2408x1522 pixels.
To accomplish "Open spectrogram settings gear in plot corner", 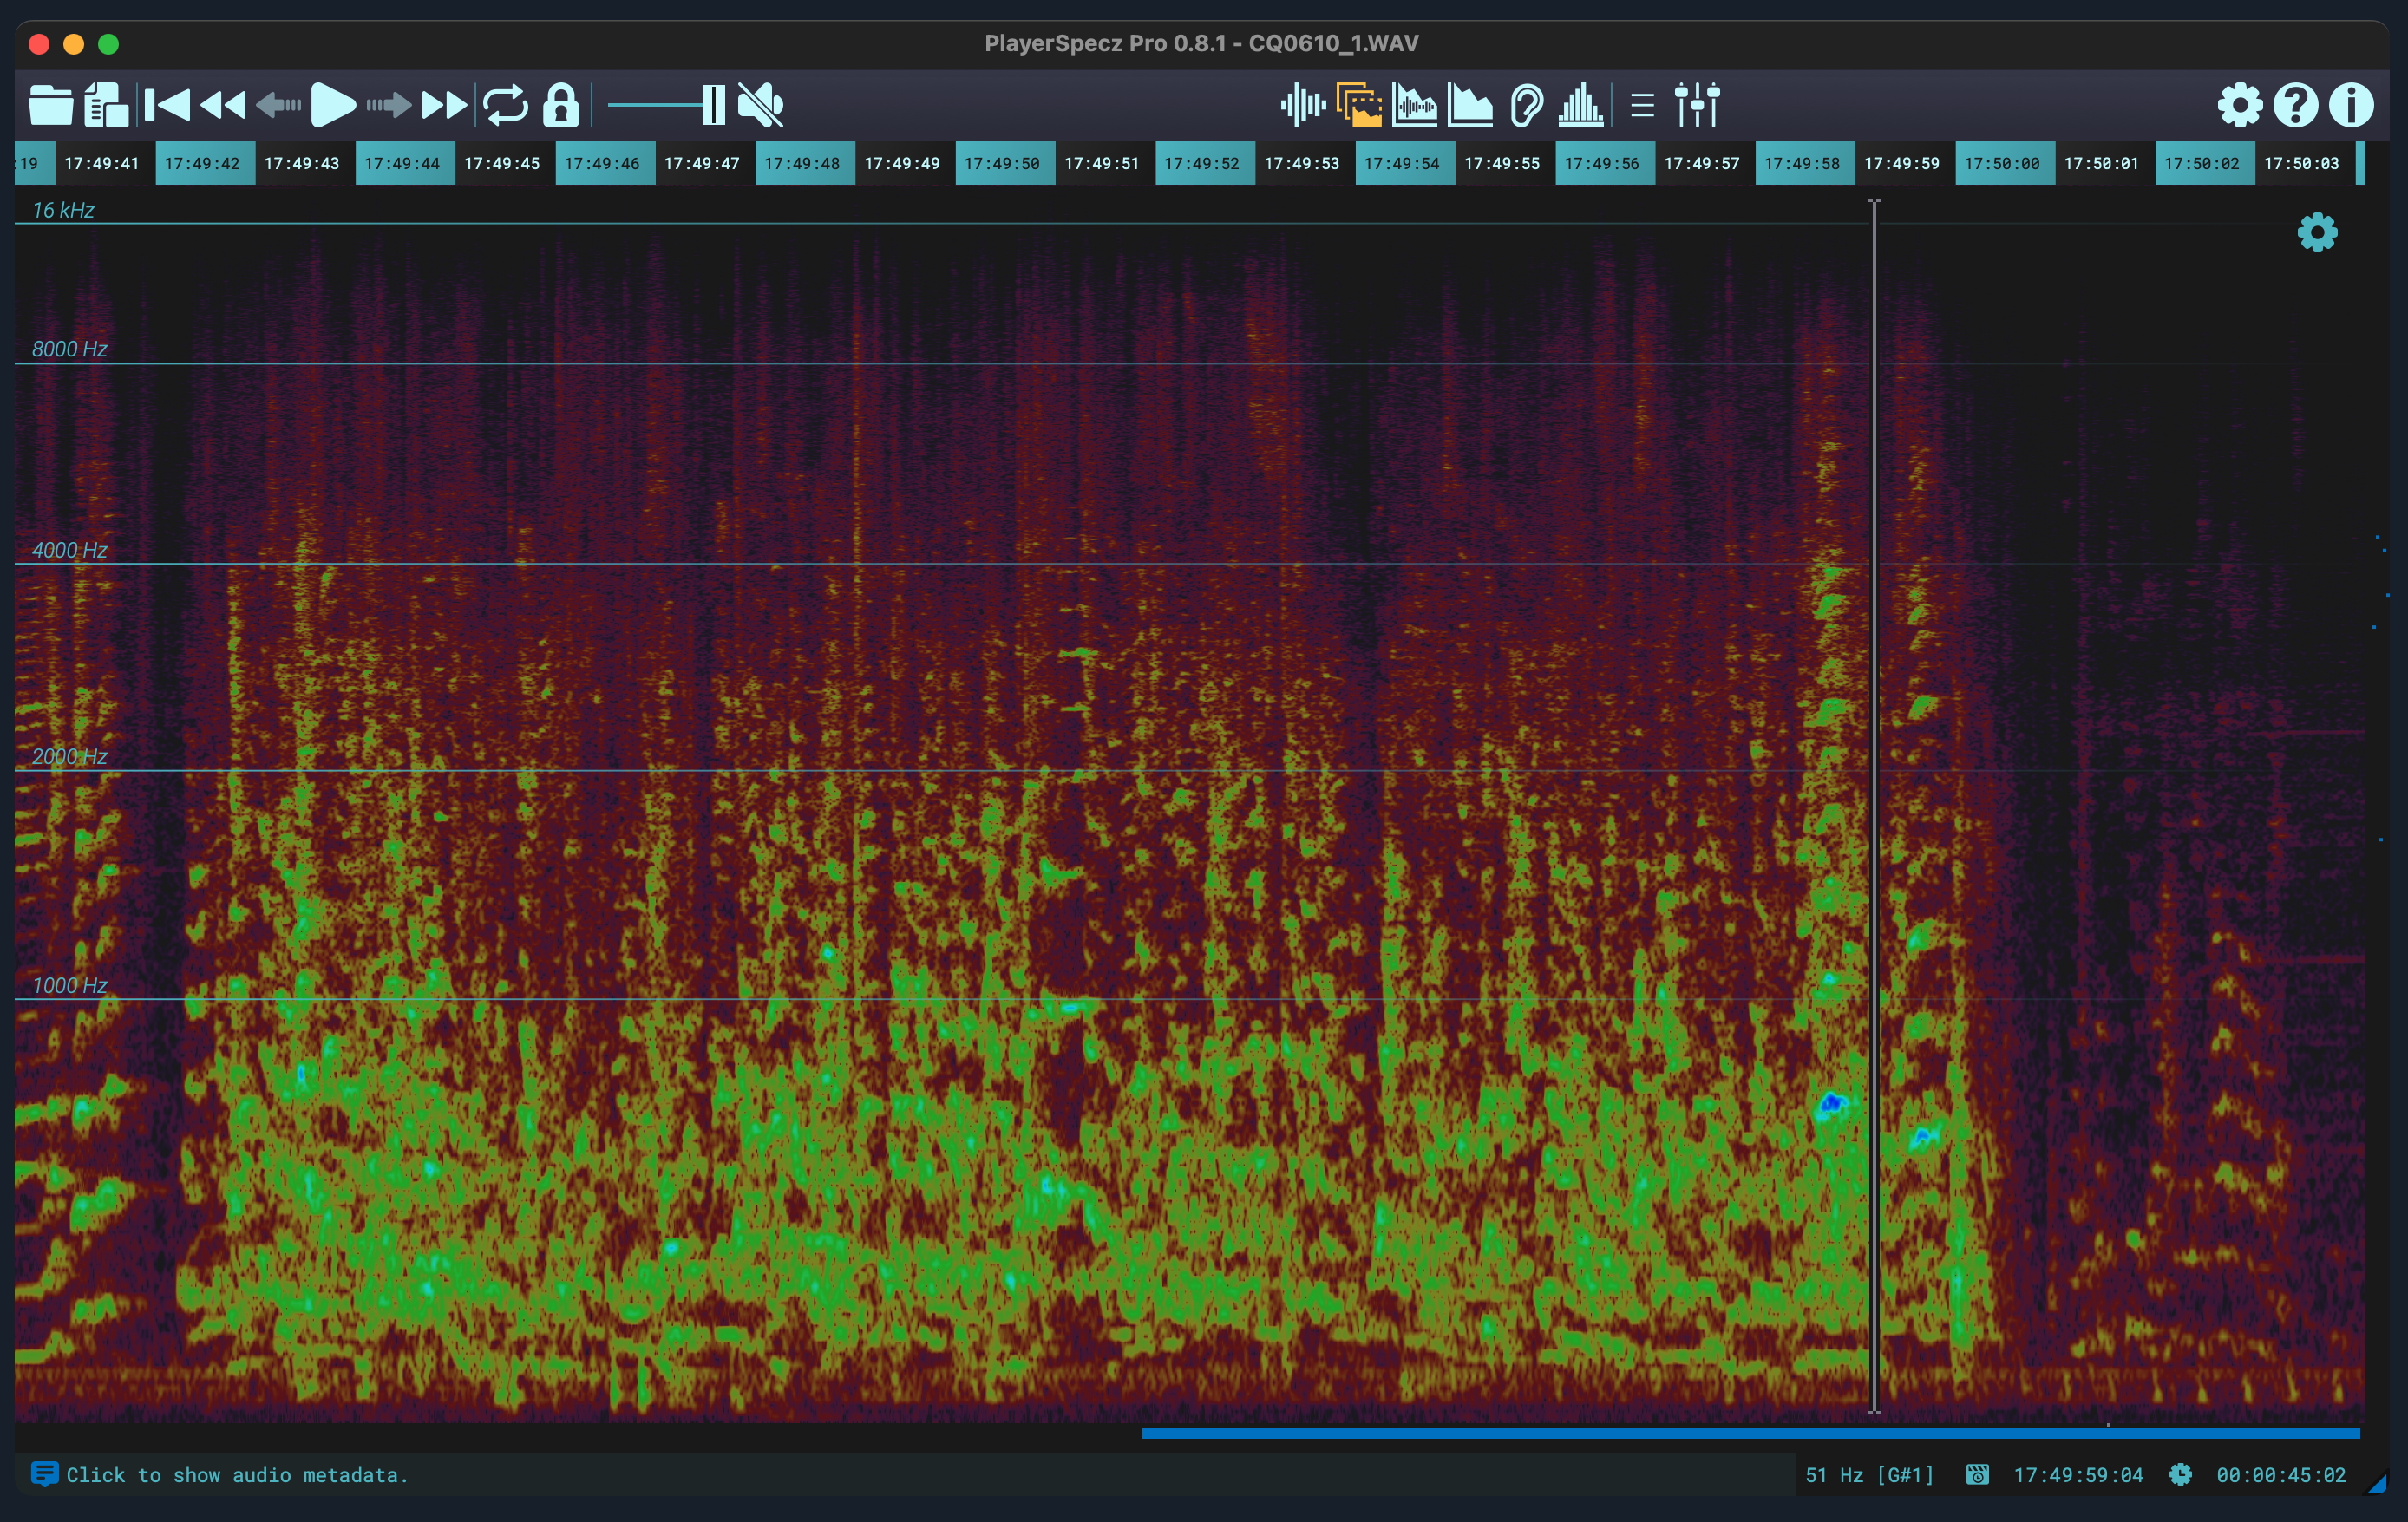I will pos(2317,233).
